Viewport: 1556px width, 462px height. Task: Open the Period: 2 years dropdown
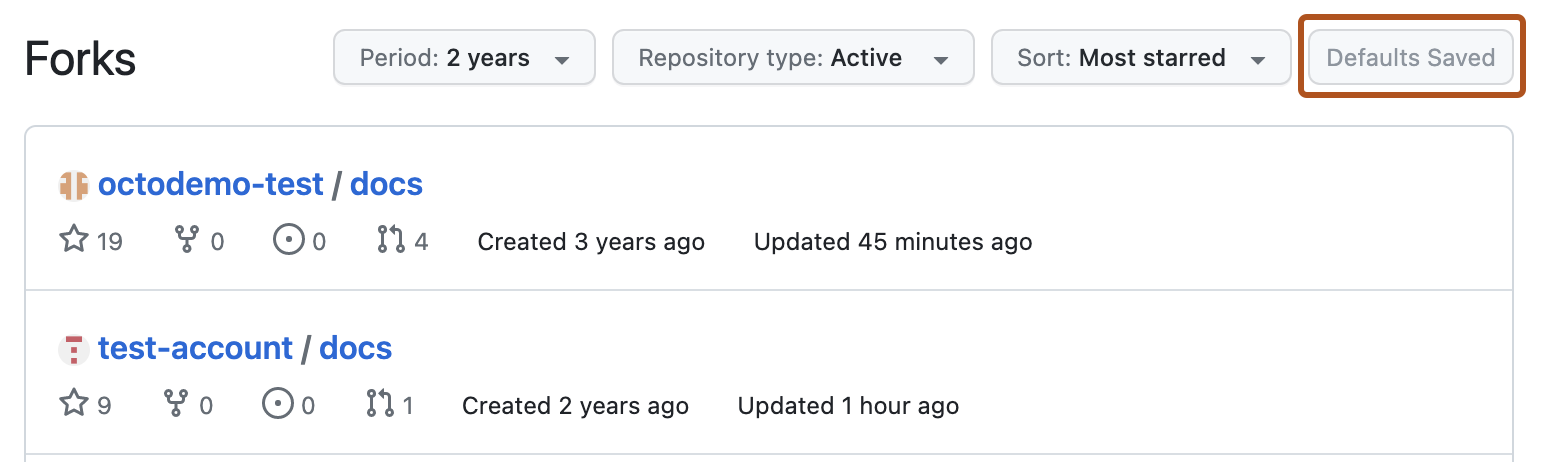464,58
